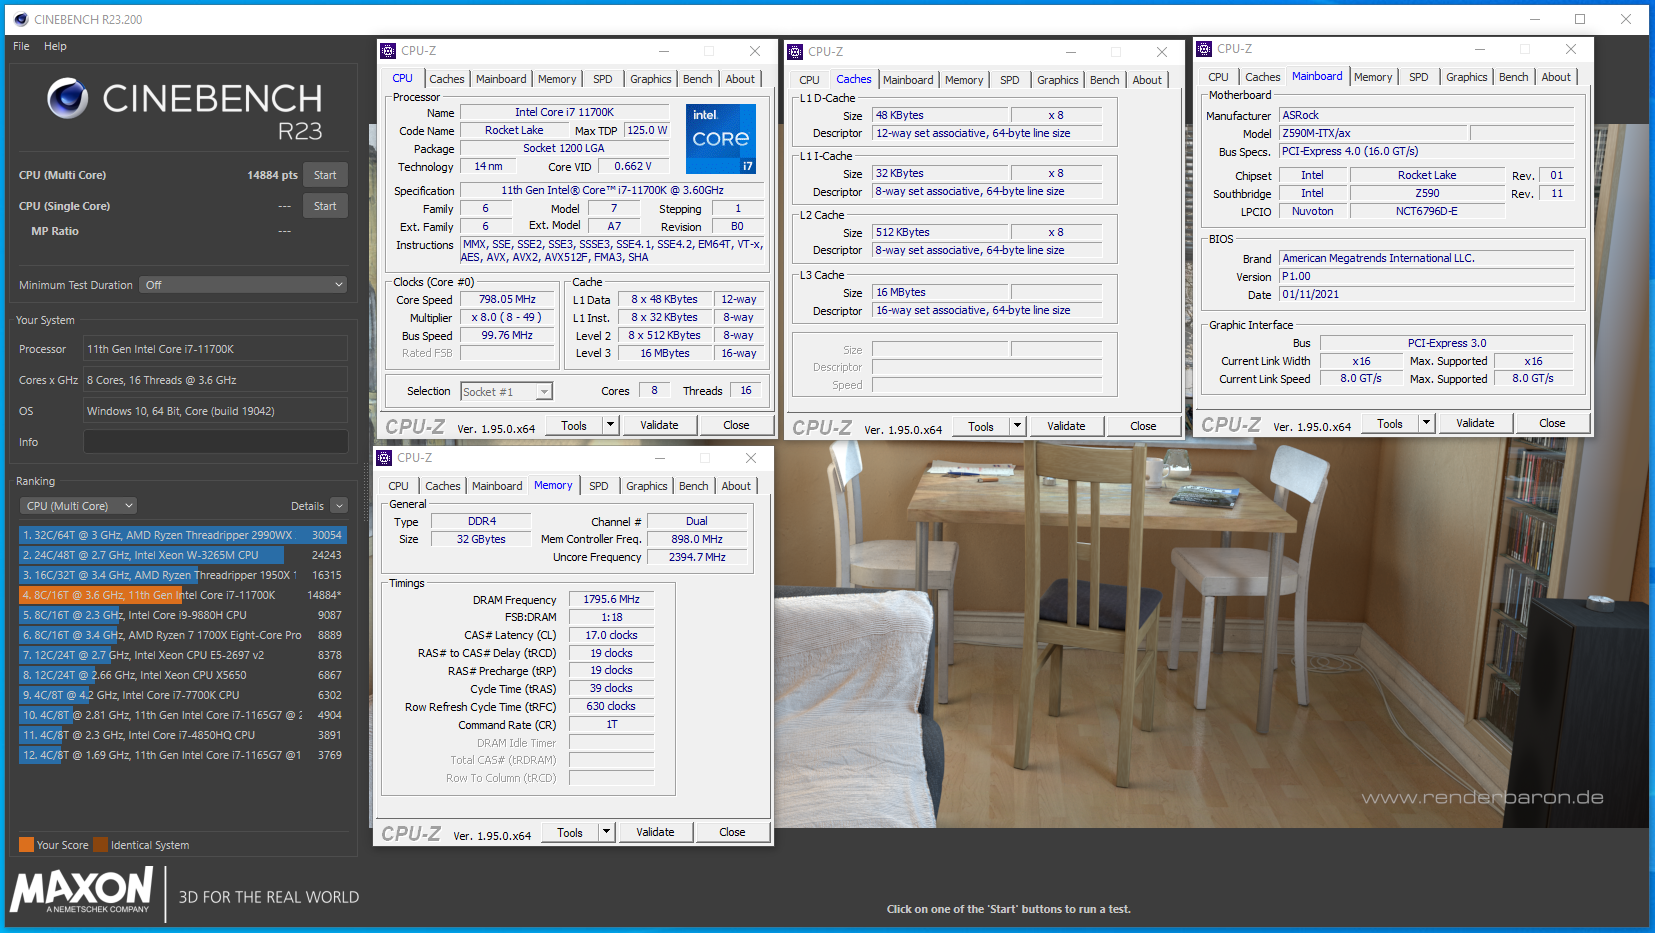The height and width of the screenshot is (933, 1655).
Task: Click the ASRock manufacturer field
Action: [1427, 116]
